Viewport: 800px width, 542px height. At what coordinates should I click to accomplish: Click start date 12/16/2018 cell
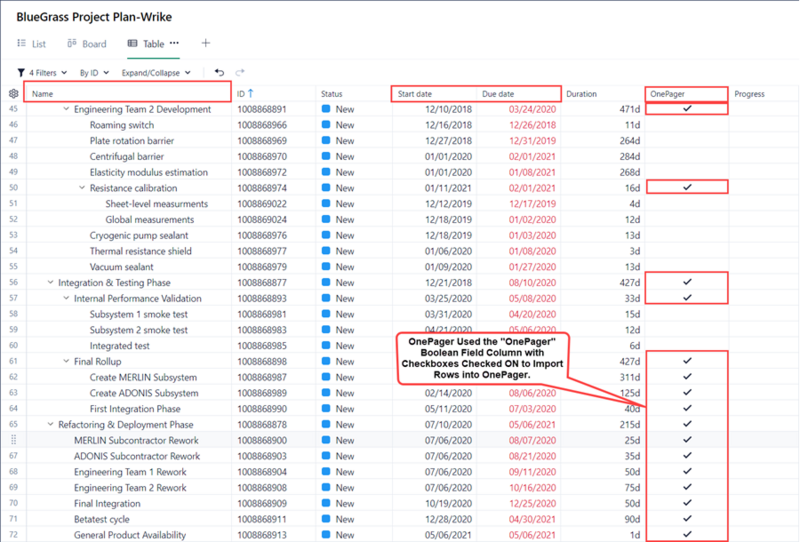coord(448,125)
